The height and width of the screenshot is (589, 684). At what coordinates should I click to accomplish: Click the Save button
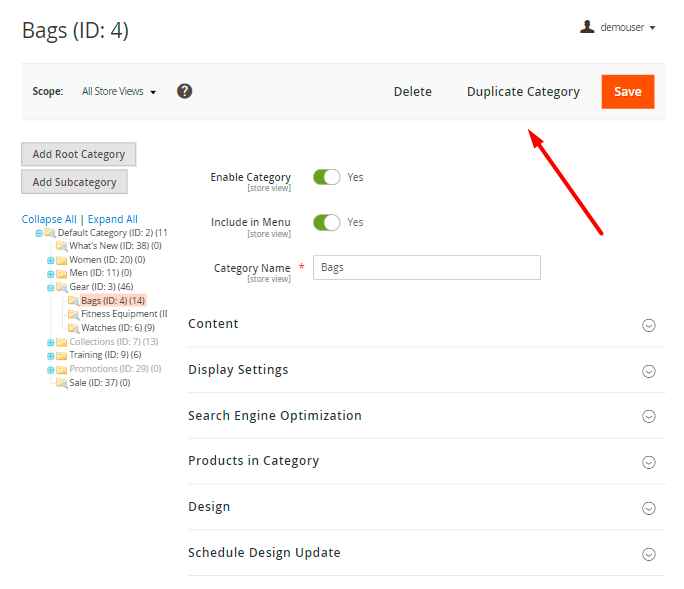[627, 92]
